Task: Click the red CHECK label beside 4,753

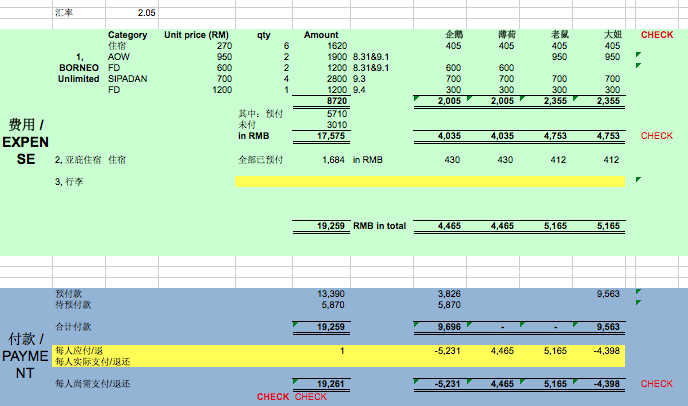Action: point(657,136)
